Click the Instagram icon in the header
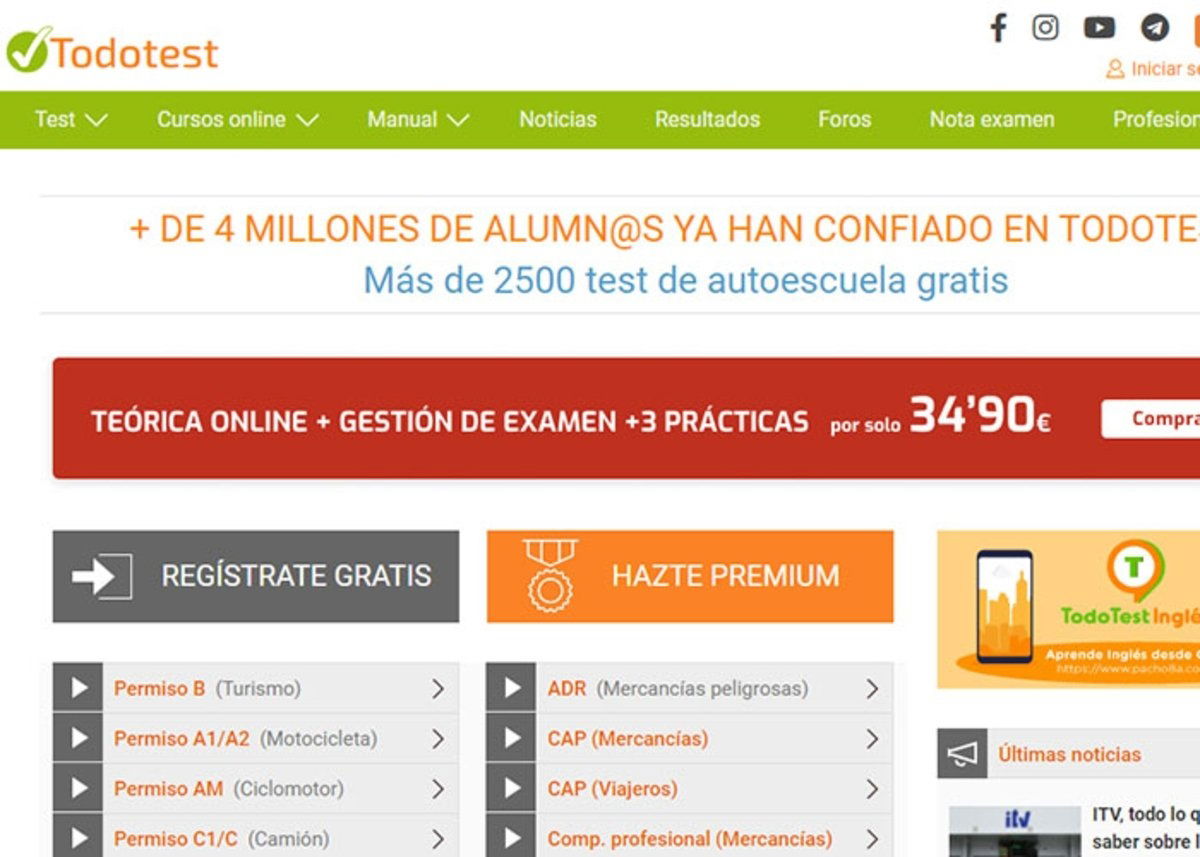 pos(1046,28)
